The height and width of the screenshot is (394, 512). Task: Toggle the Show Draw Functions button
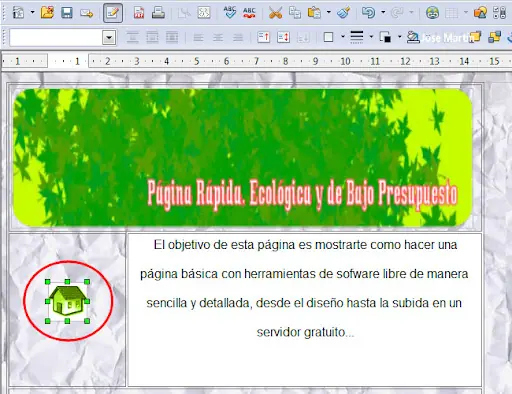480,13
